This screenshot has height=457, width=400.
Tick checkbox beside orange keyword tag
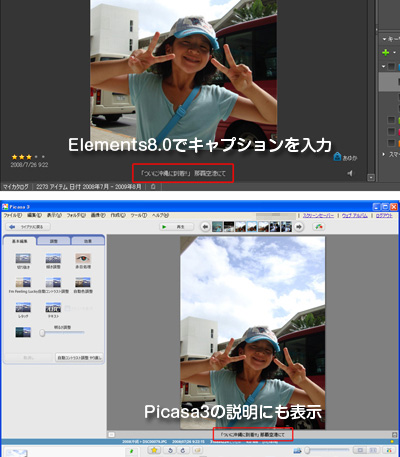(391, 143)
